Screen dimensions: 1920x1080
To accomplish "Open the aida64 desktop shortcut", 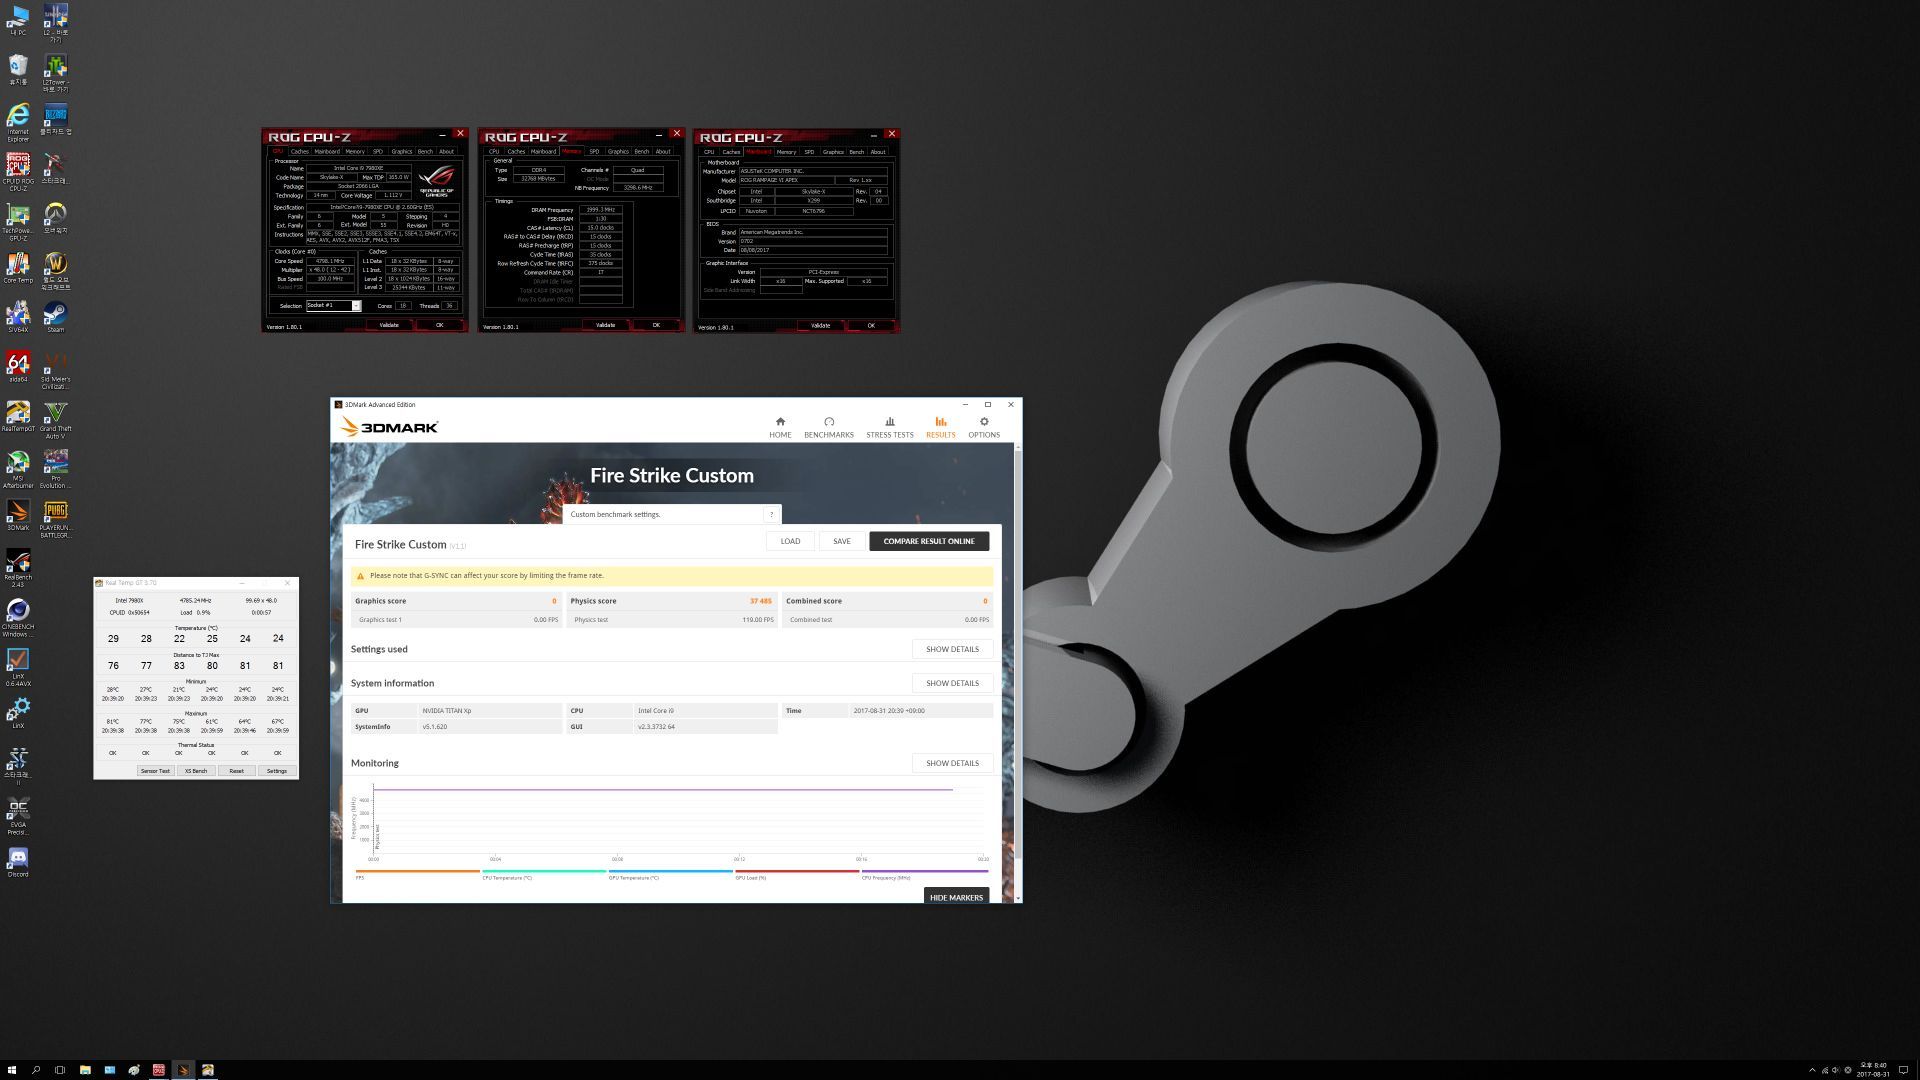I will 18,367.
